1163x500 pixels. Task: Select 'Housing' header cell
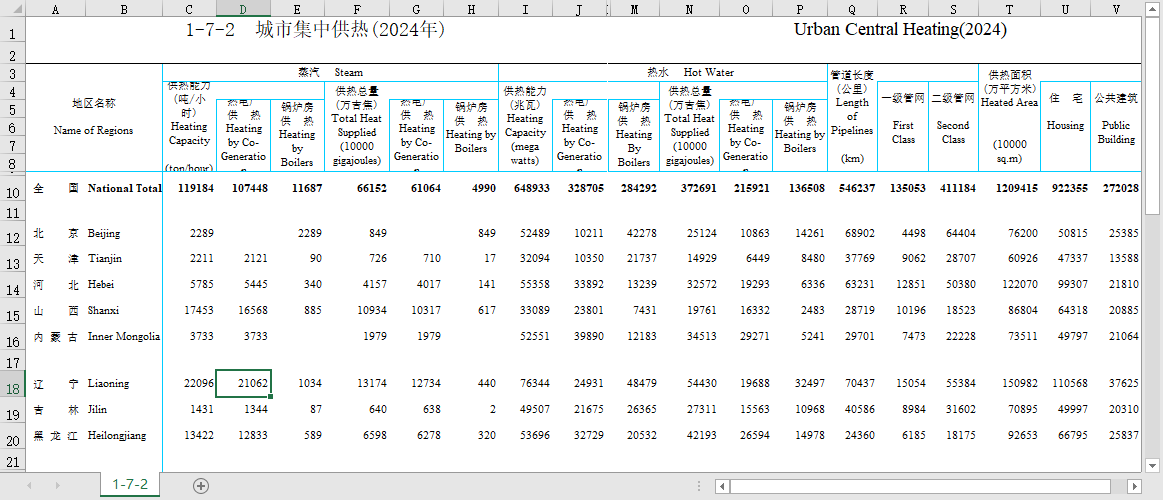1065,126
